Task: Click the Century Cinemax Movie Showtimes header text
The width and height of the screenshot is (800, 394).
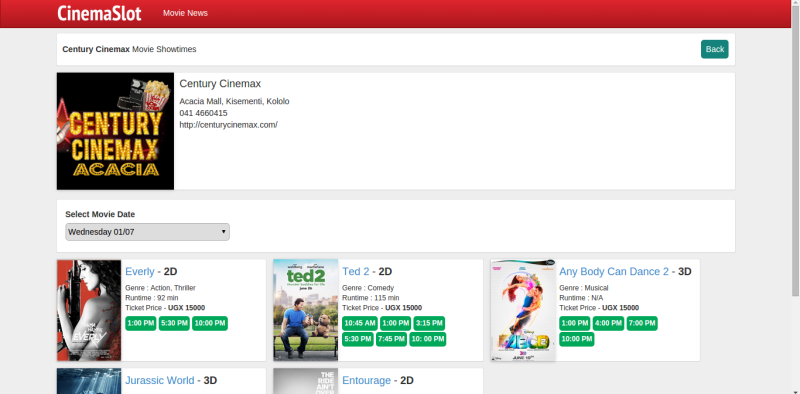Action: (x=129, y=49)
